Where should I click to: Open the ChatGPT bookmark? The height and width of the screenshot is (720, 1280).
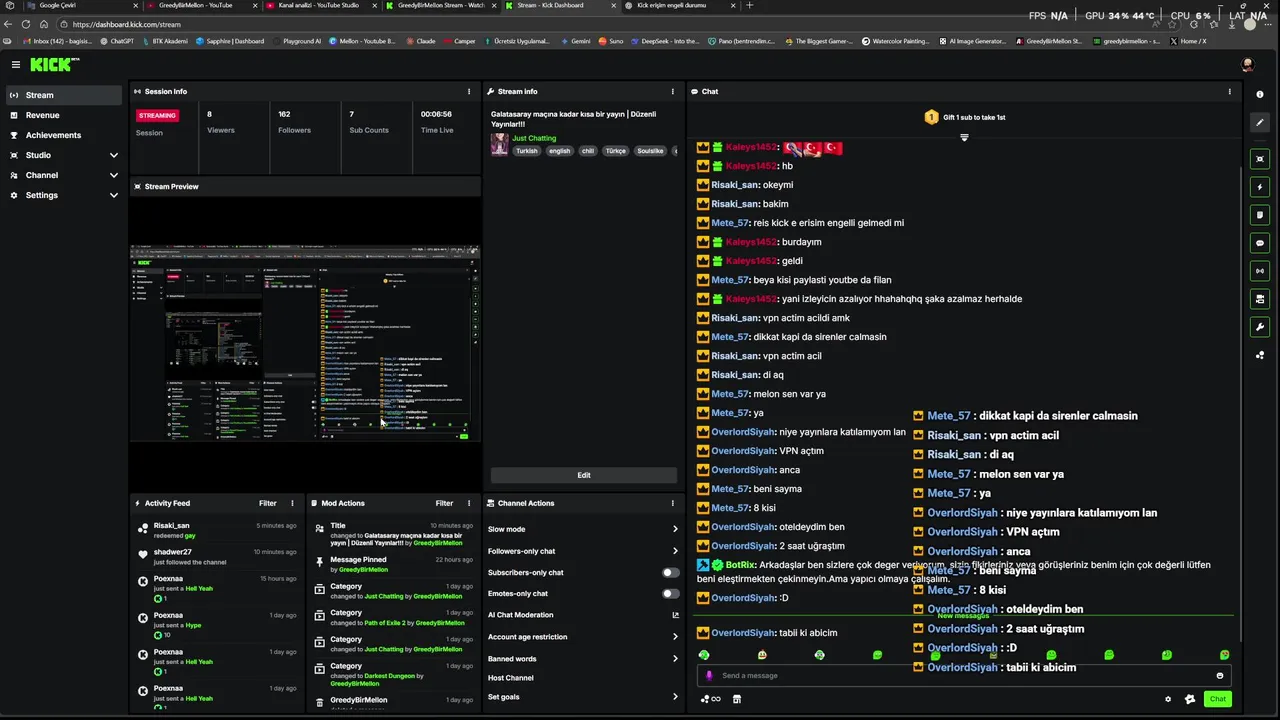pos(117,41)
